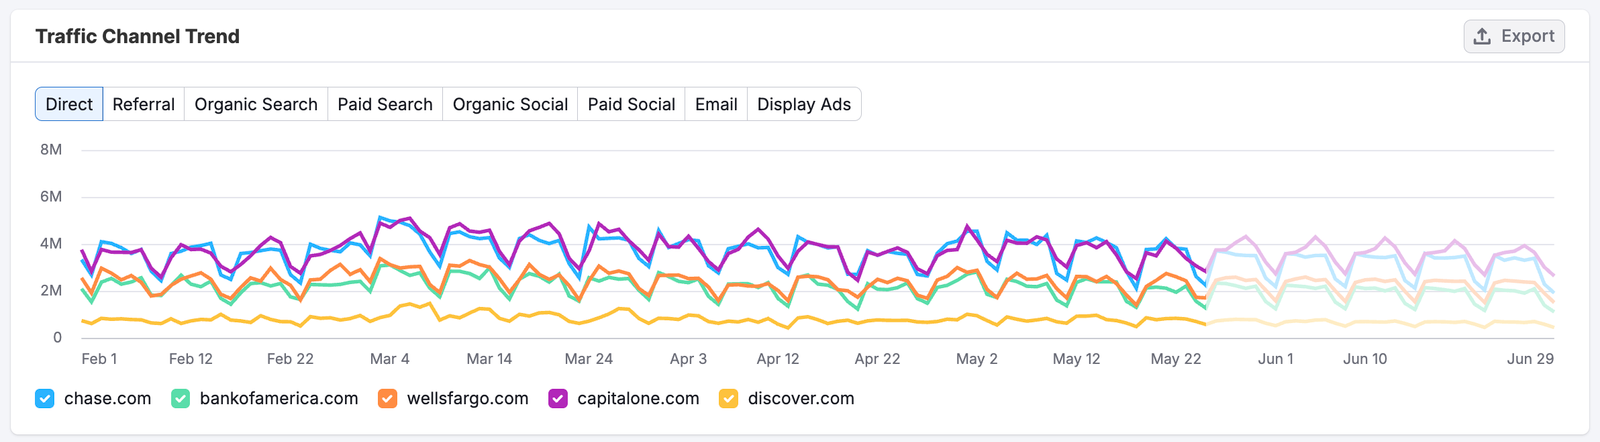Select the Email channel tab
Image resolution: width=1600 pixels, height=442 pixels.
716,104
